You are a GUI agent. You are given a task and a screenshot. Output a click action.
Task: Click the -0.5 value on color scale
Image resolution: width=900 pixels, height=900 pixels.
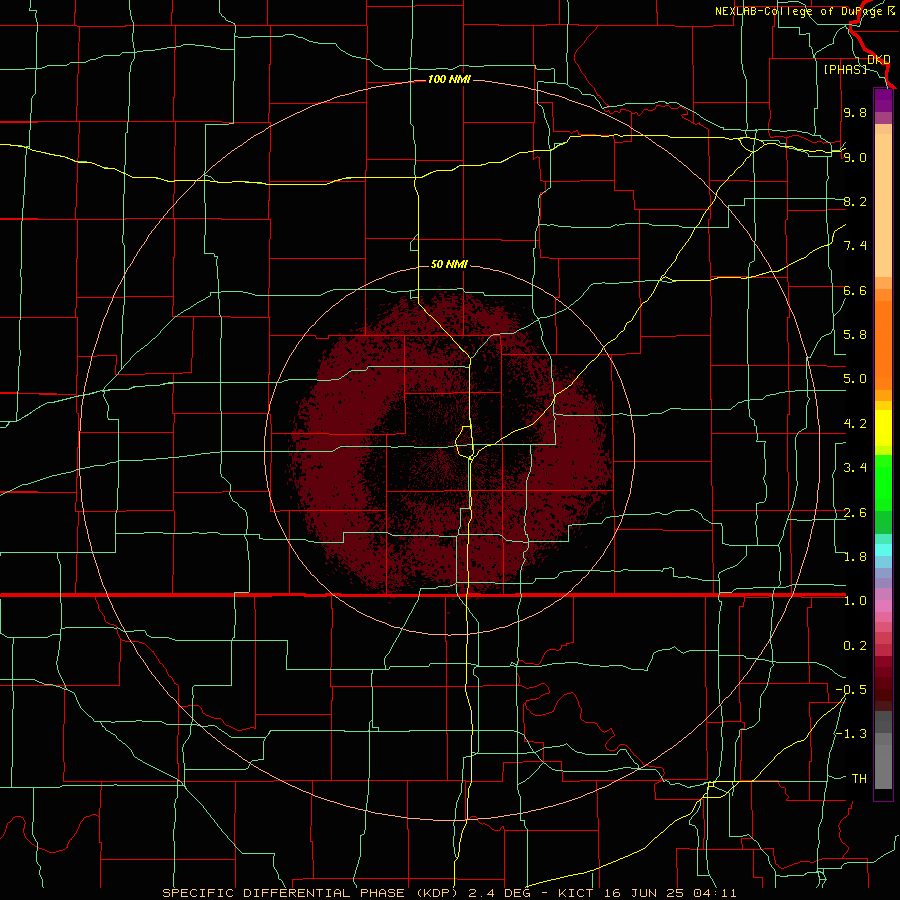click(x=851, y=690)
